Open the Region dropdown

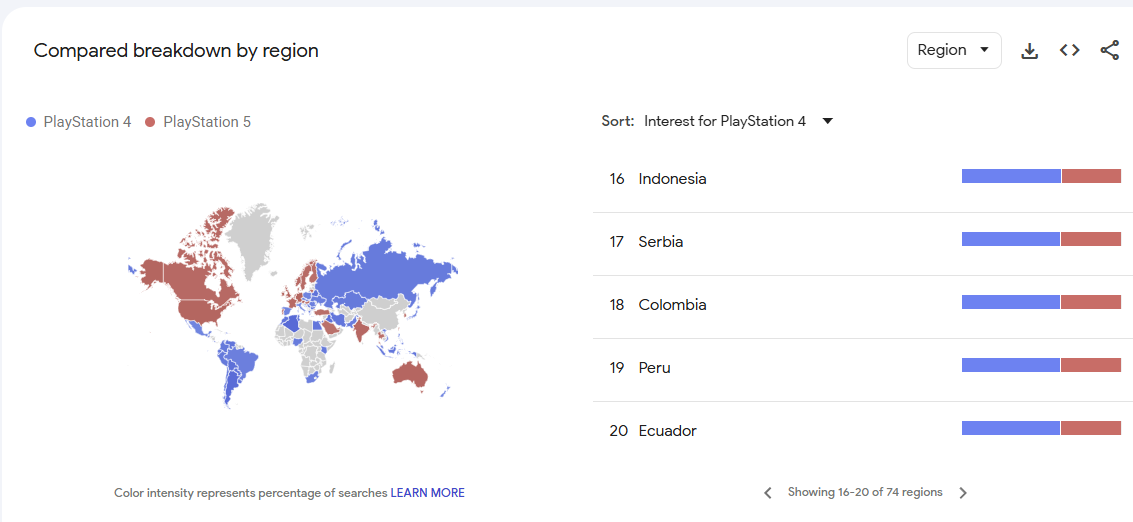tap(954, 51)
